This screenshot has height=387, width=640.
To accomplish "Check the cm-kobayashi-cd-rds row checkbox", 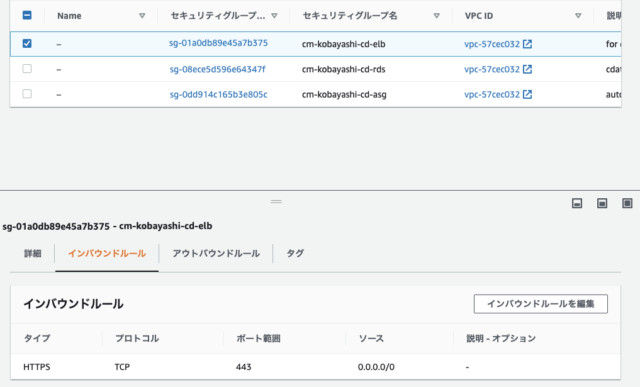I will 27,69.
